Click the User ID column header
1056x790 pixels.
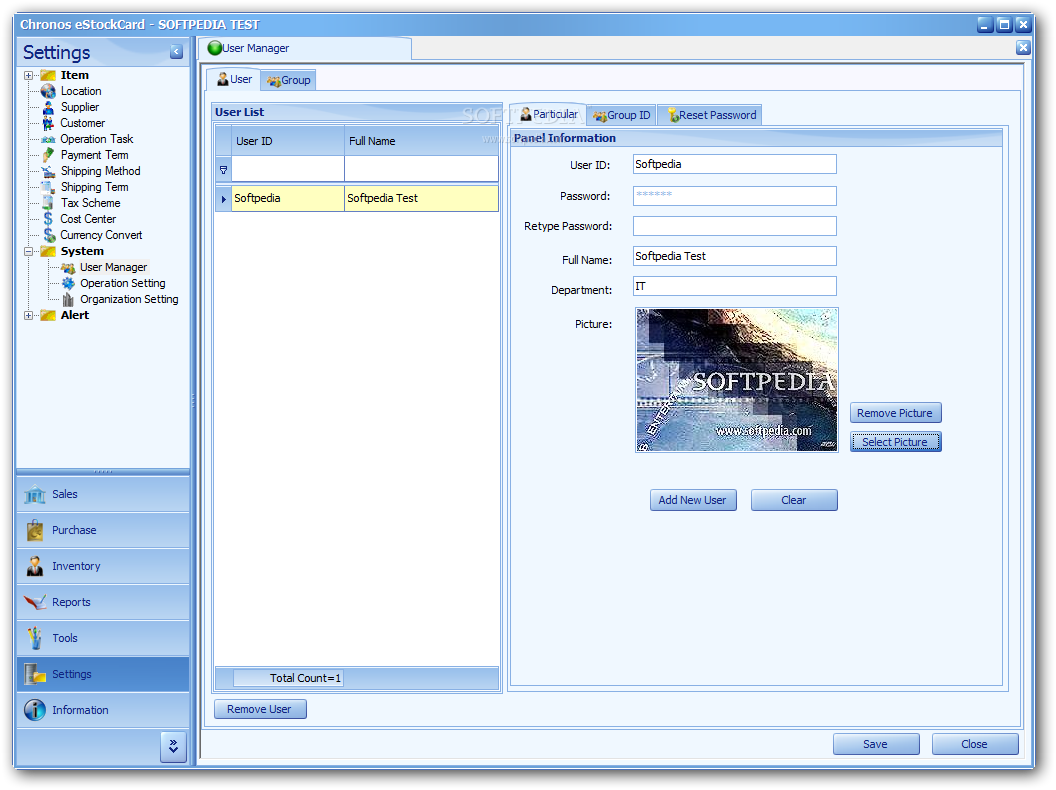click(288, 141)
